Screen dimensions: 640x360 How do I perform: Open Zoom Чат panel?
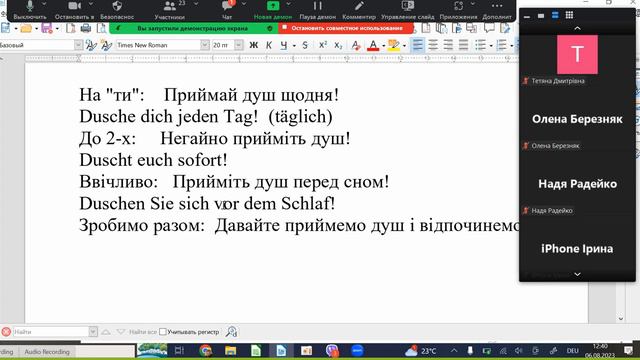click(227, 10)
